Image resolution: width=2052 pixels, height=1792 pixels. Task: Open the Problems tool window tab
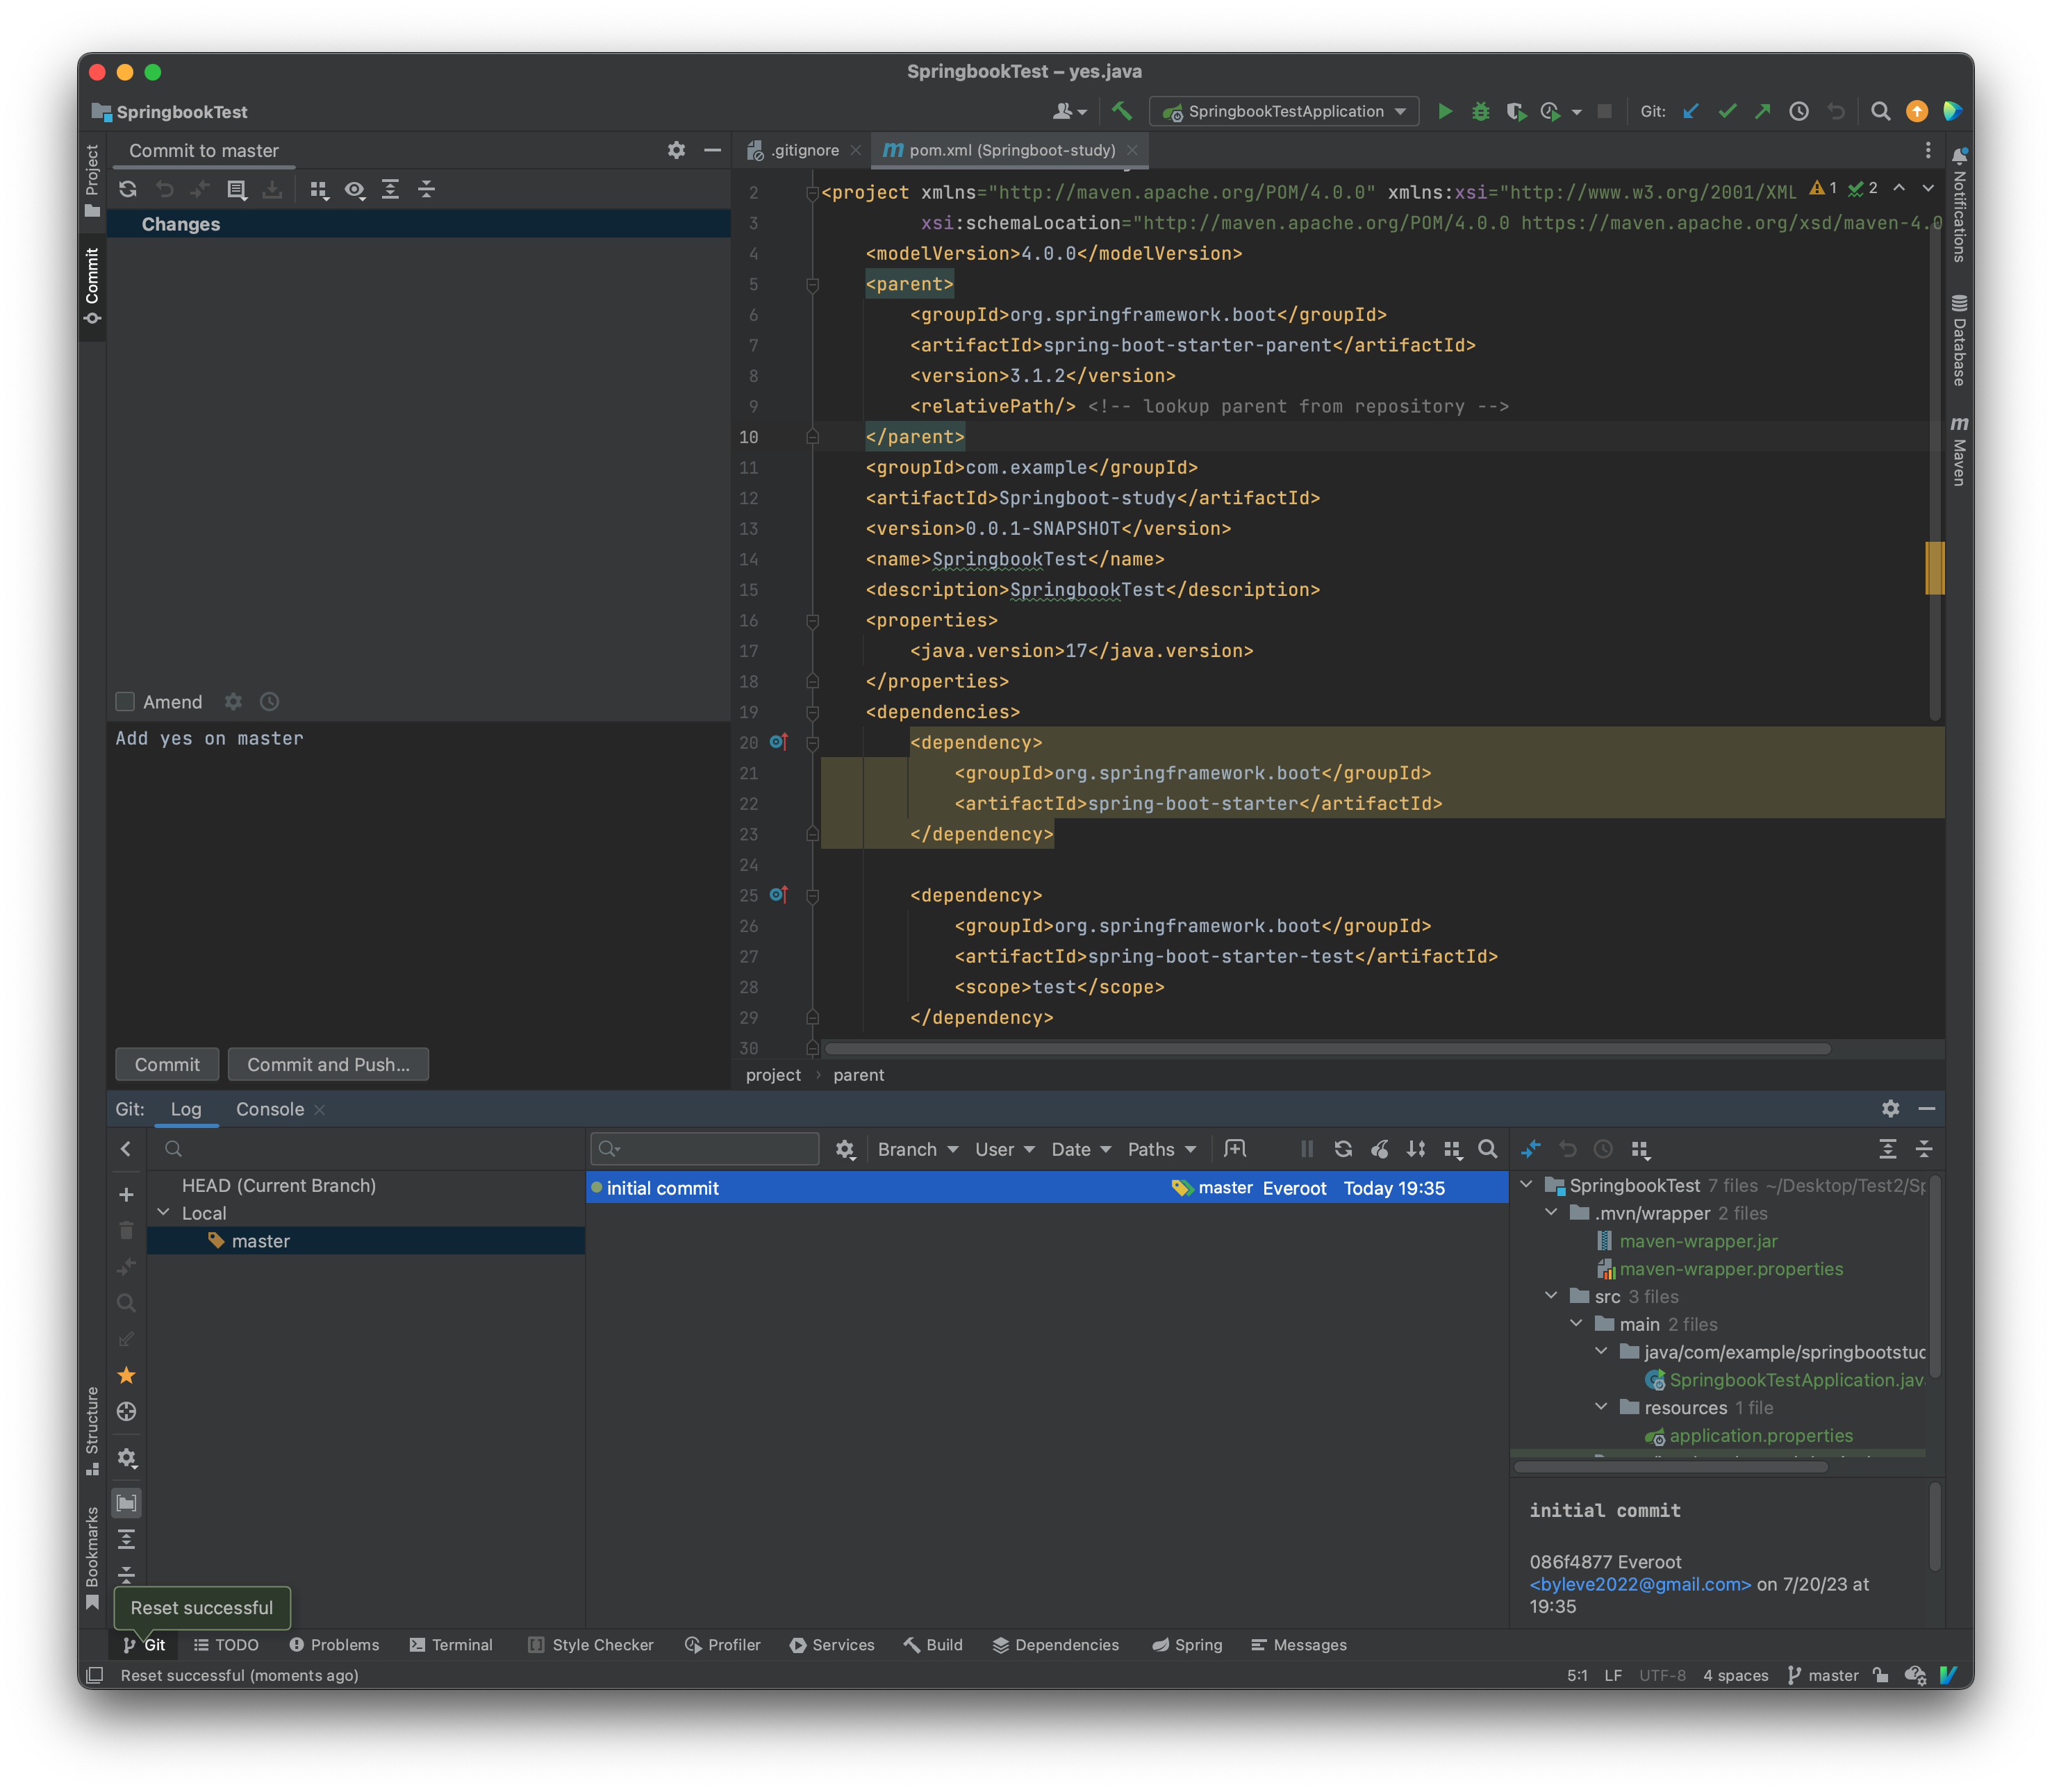pos(334,1645)
